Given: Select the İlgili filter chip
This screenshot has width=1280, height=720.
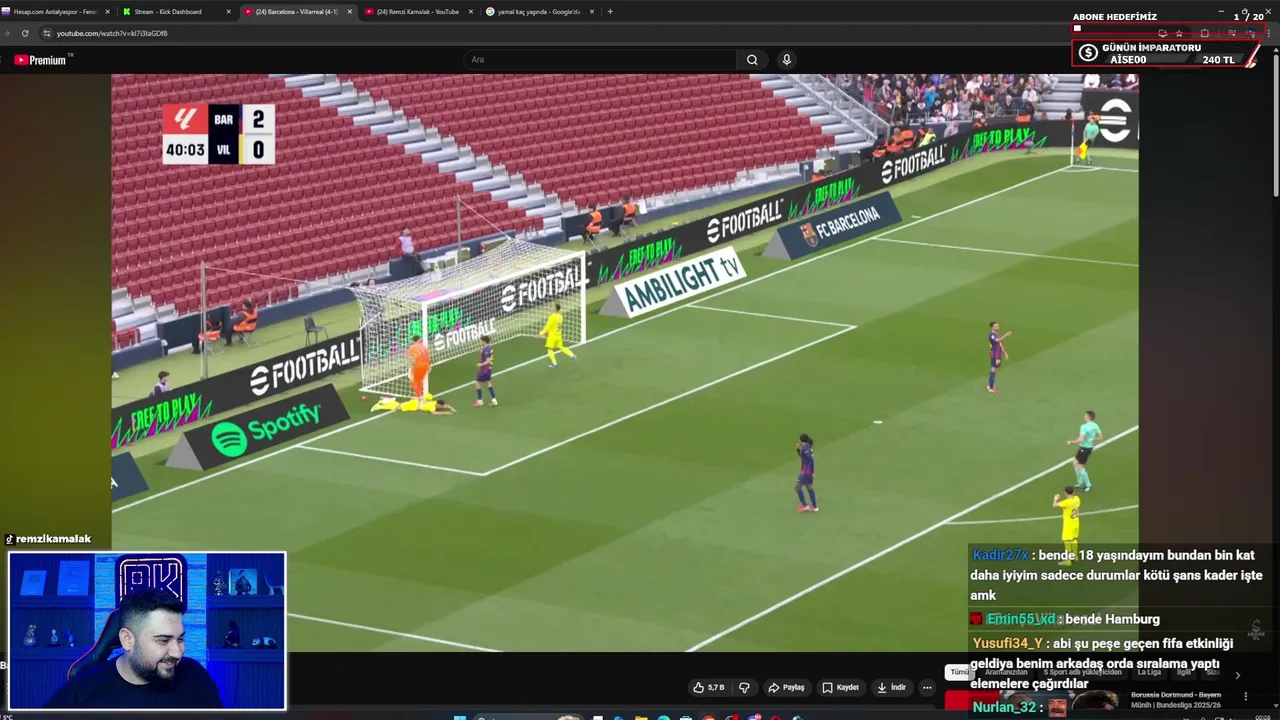Looking at the screenshot, I should [x=1183, y=672].
